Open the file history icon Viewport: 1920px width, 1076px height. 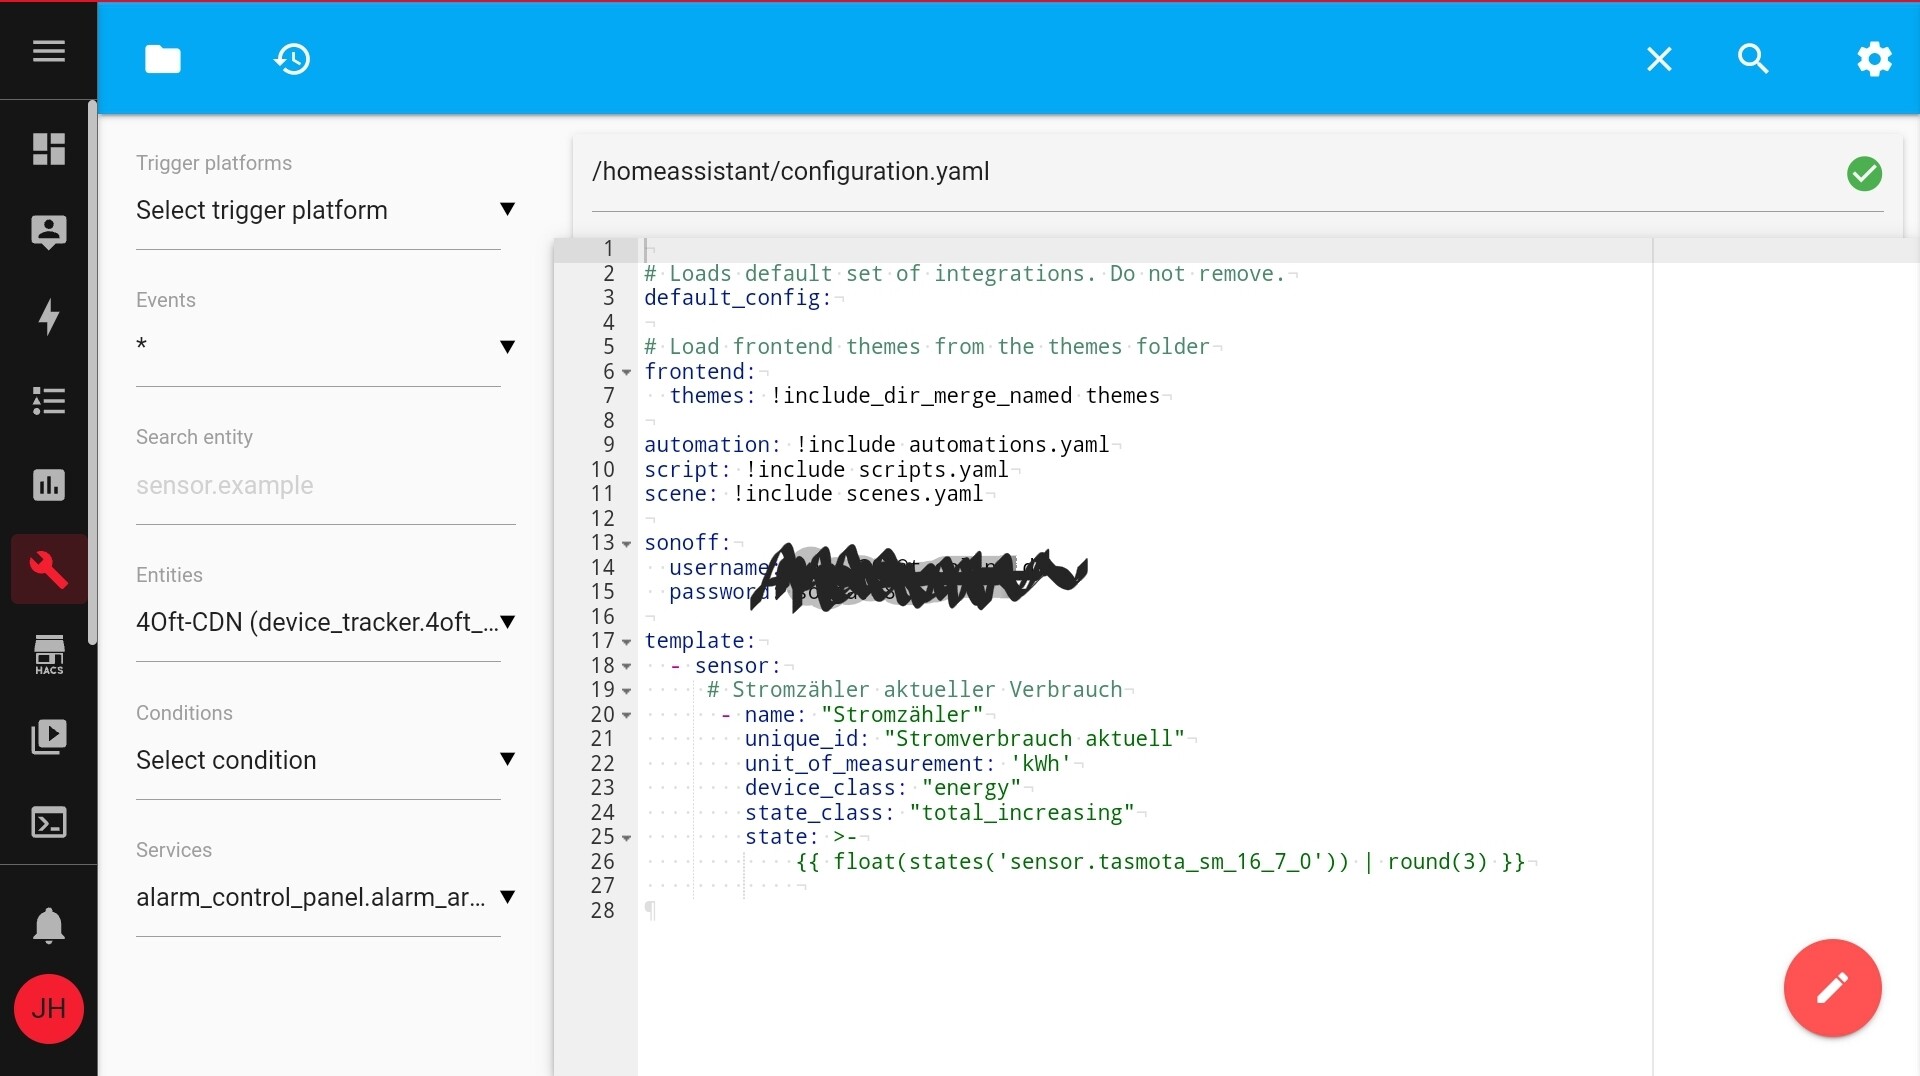(292, 59)
